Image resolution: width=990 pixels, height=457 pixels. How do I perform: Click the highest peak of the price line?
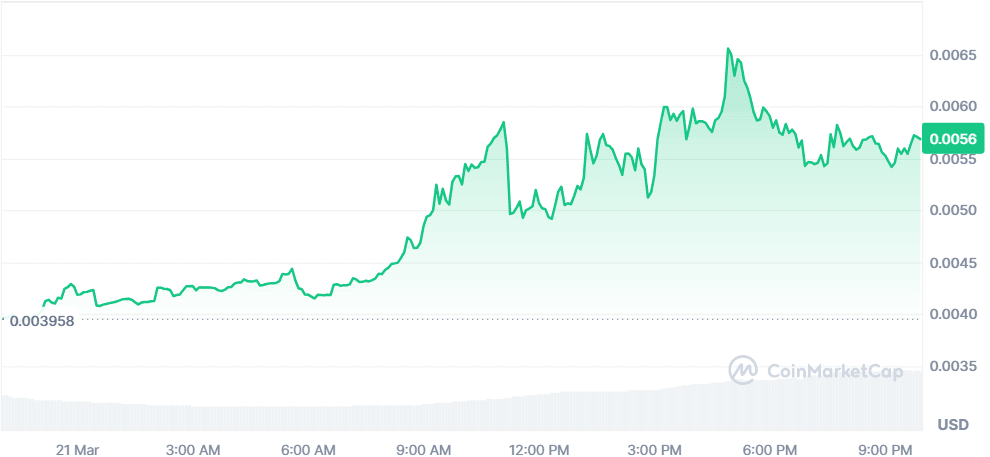[728, 48]
